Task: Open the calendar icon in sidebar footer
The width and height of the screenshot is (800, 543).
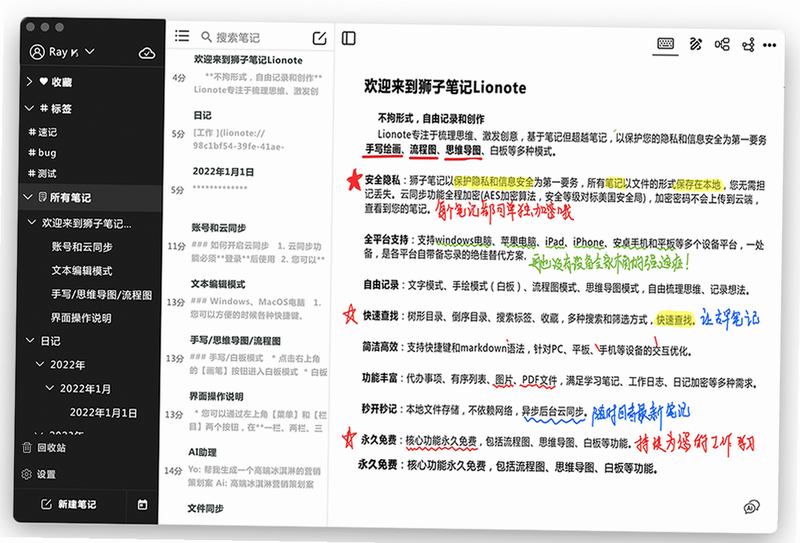Action: (142, 505)
